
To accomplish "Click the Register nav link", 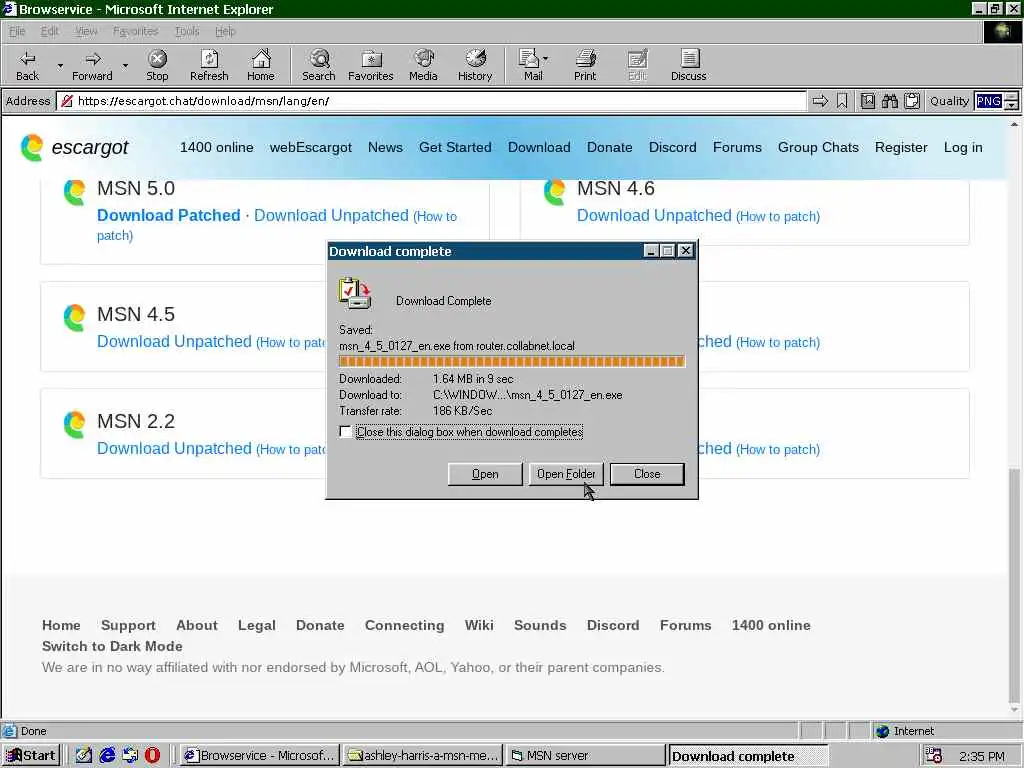I will 901,148.
